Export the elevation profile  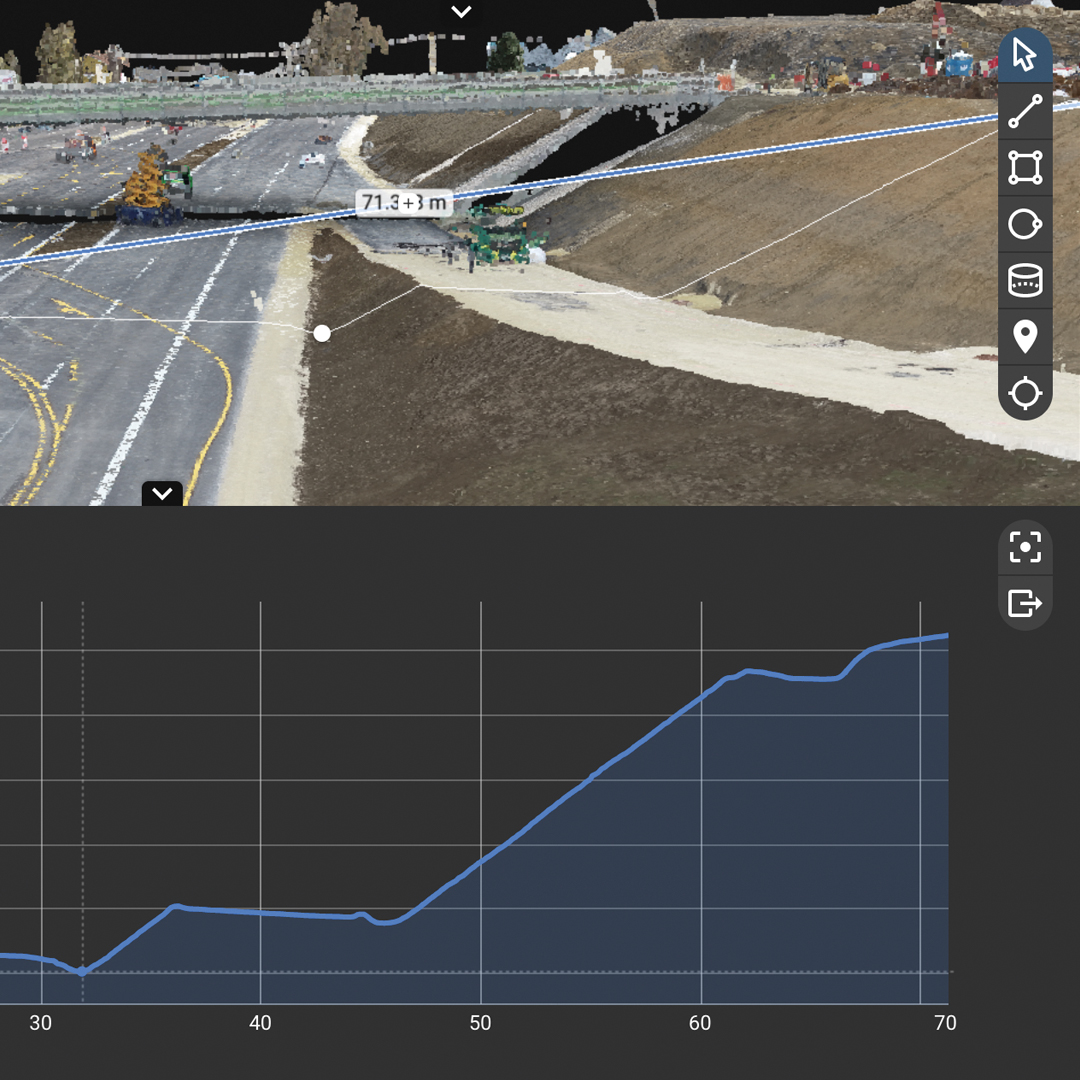coord(1025,603)
